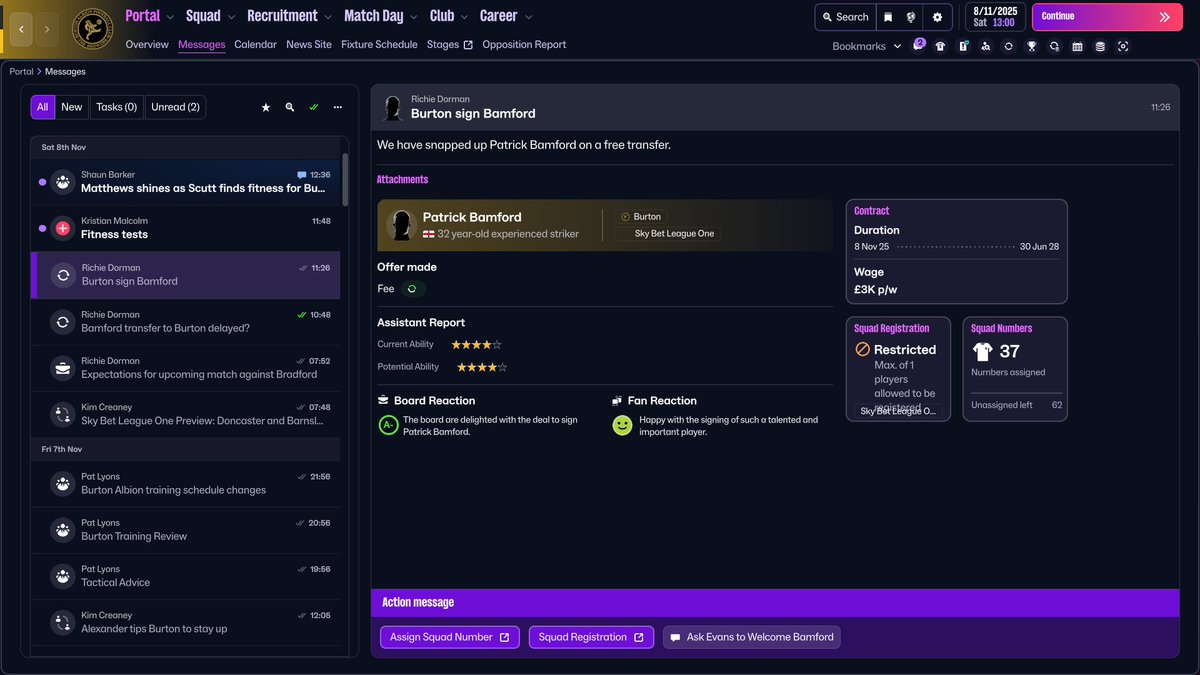
Task: Open the Calendar tab
Action: [255, 45]
